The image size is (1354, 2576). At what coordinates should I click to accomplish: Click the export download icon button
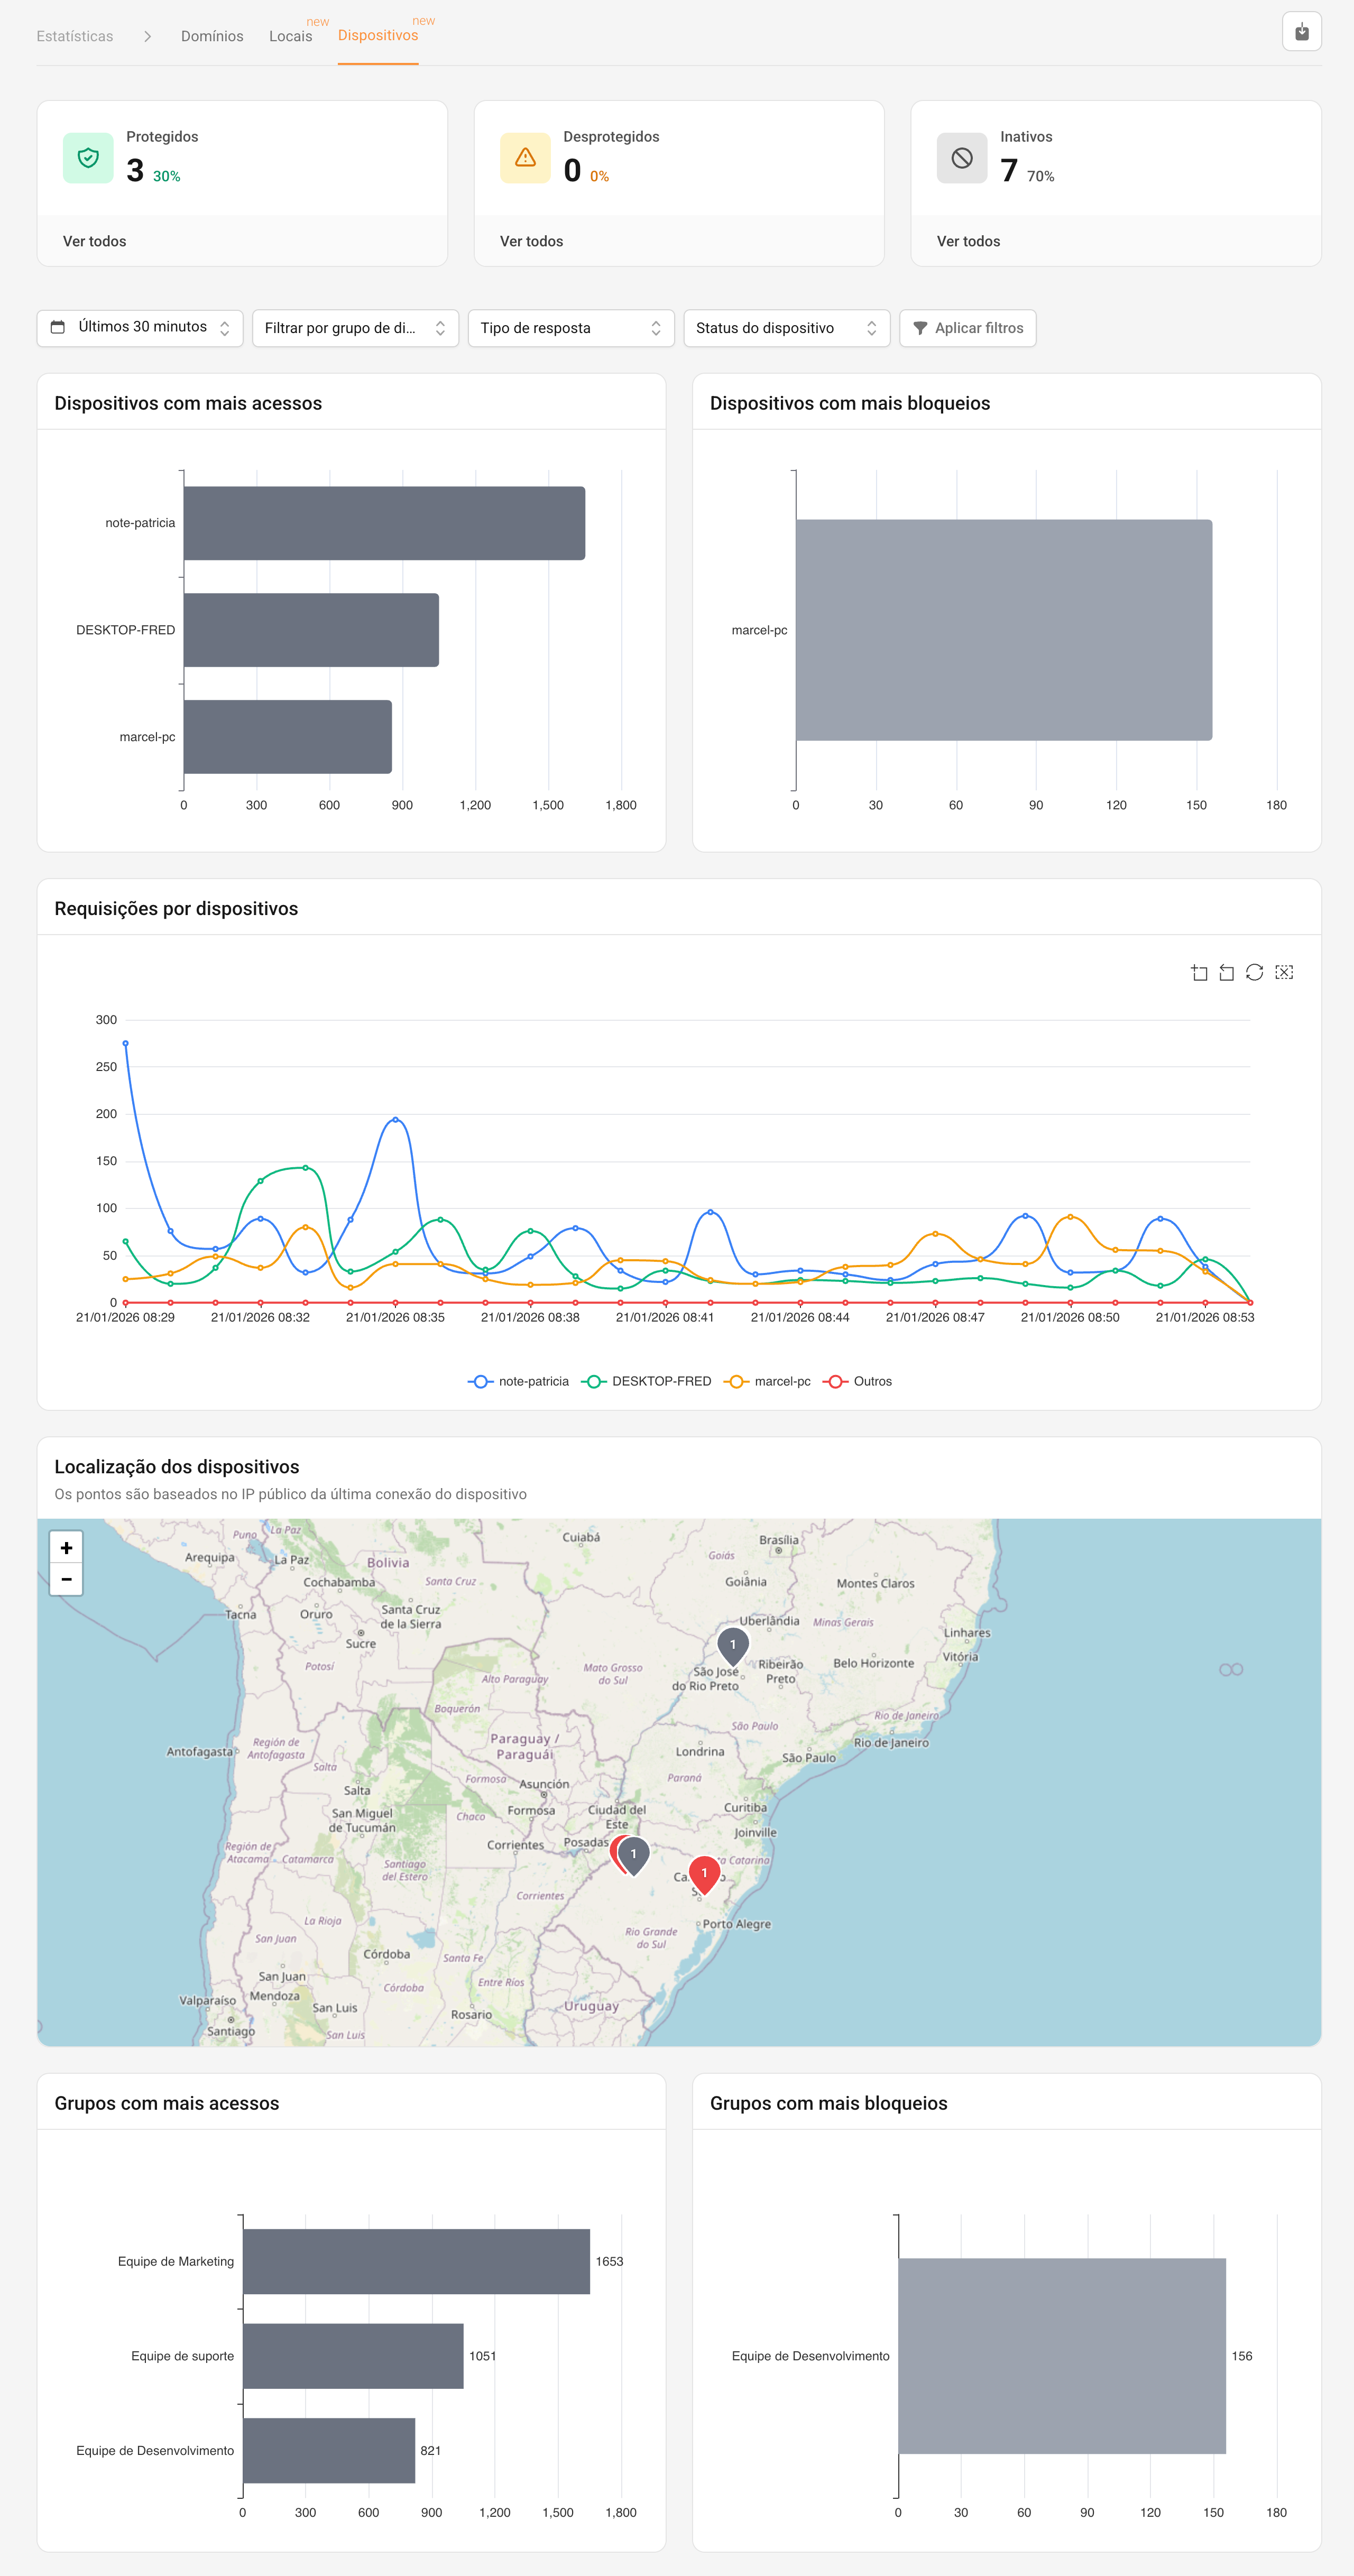(x=1301, y=32)
